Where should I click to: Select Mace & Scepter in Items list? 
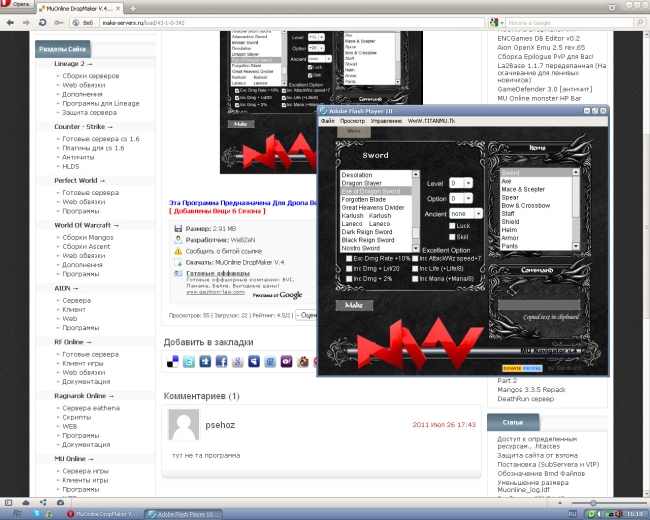(536, 189)
